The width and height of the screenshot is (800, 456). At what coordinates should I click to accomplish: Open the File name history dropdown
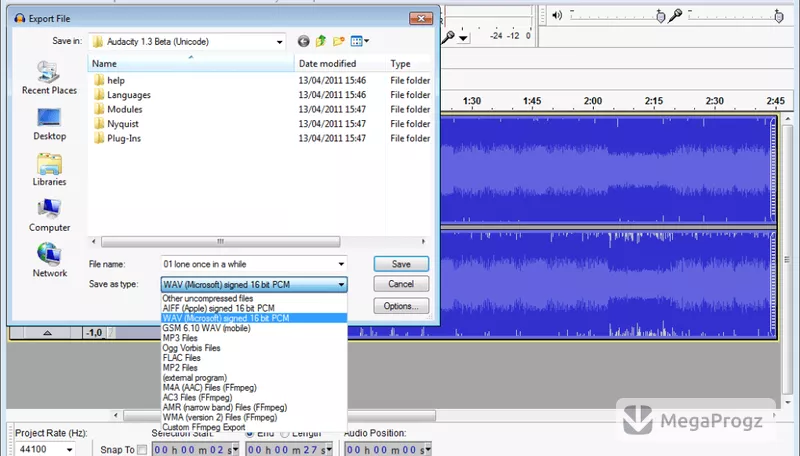pos(341,264)
